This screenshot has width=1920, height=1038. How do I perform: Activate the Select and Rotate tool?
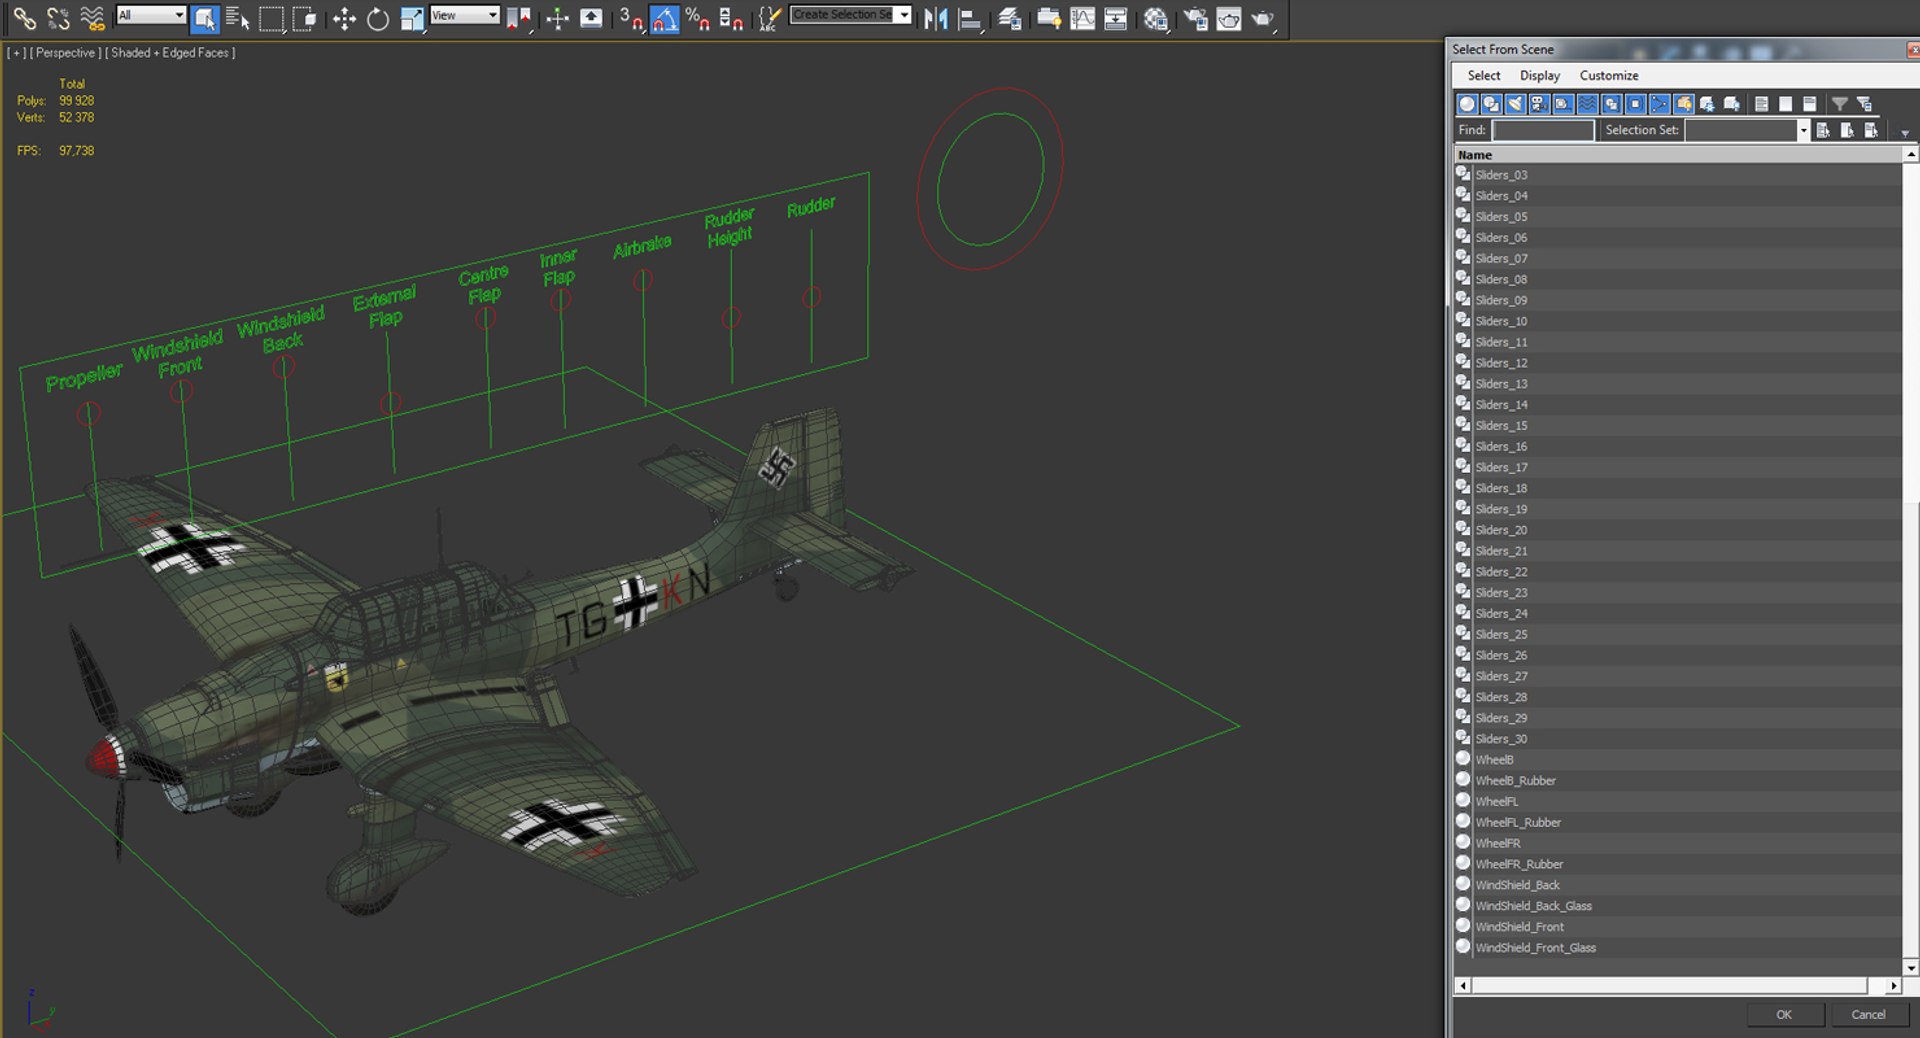click(378, 18)
